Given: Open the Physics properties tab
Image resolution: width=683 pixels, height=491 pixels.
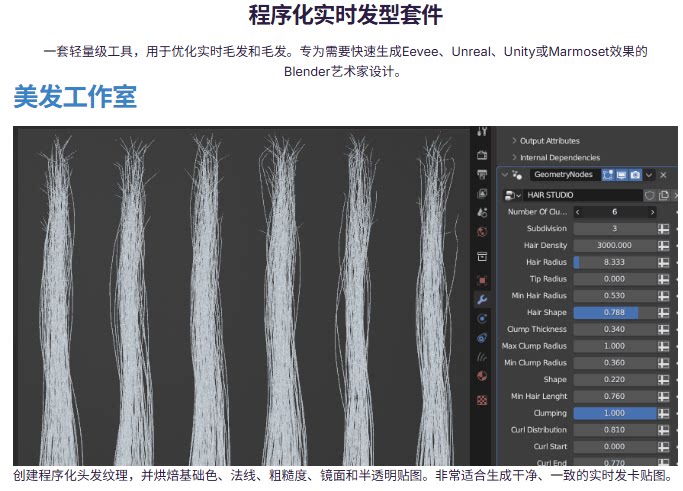Looking at the screenshot, I should tap(482, 338).
